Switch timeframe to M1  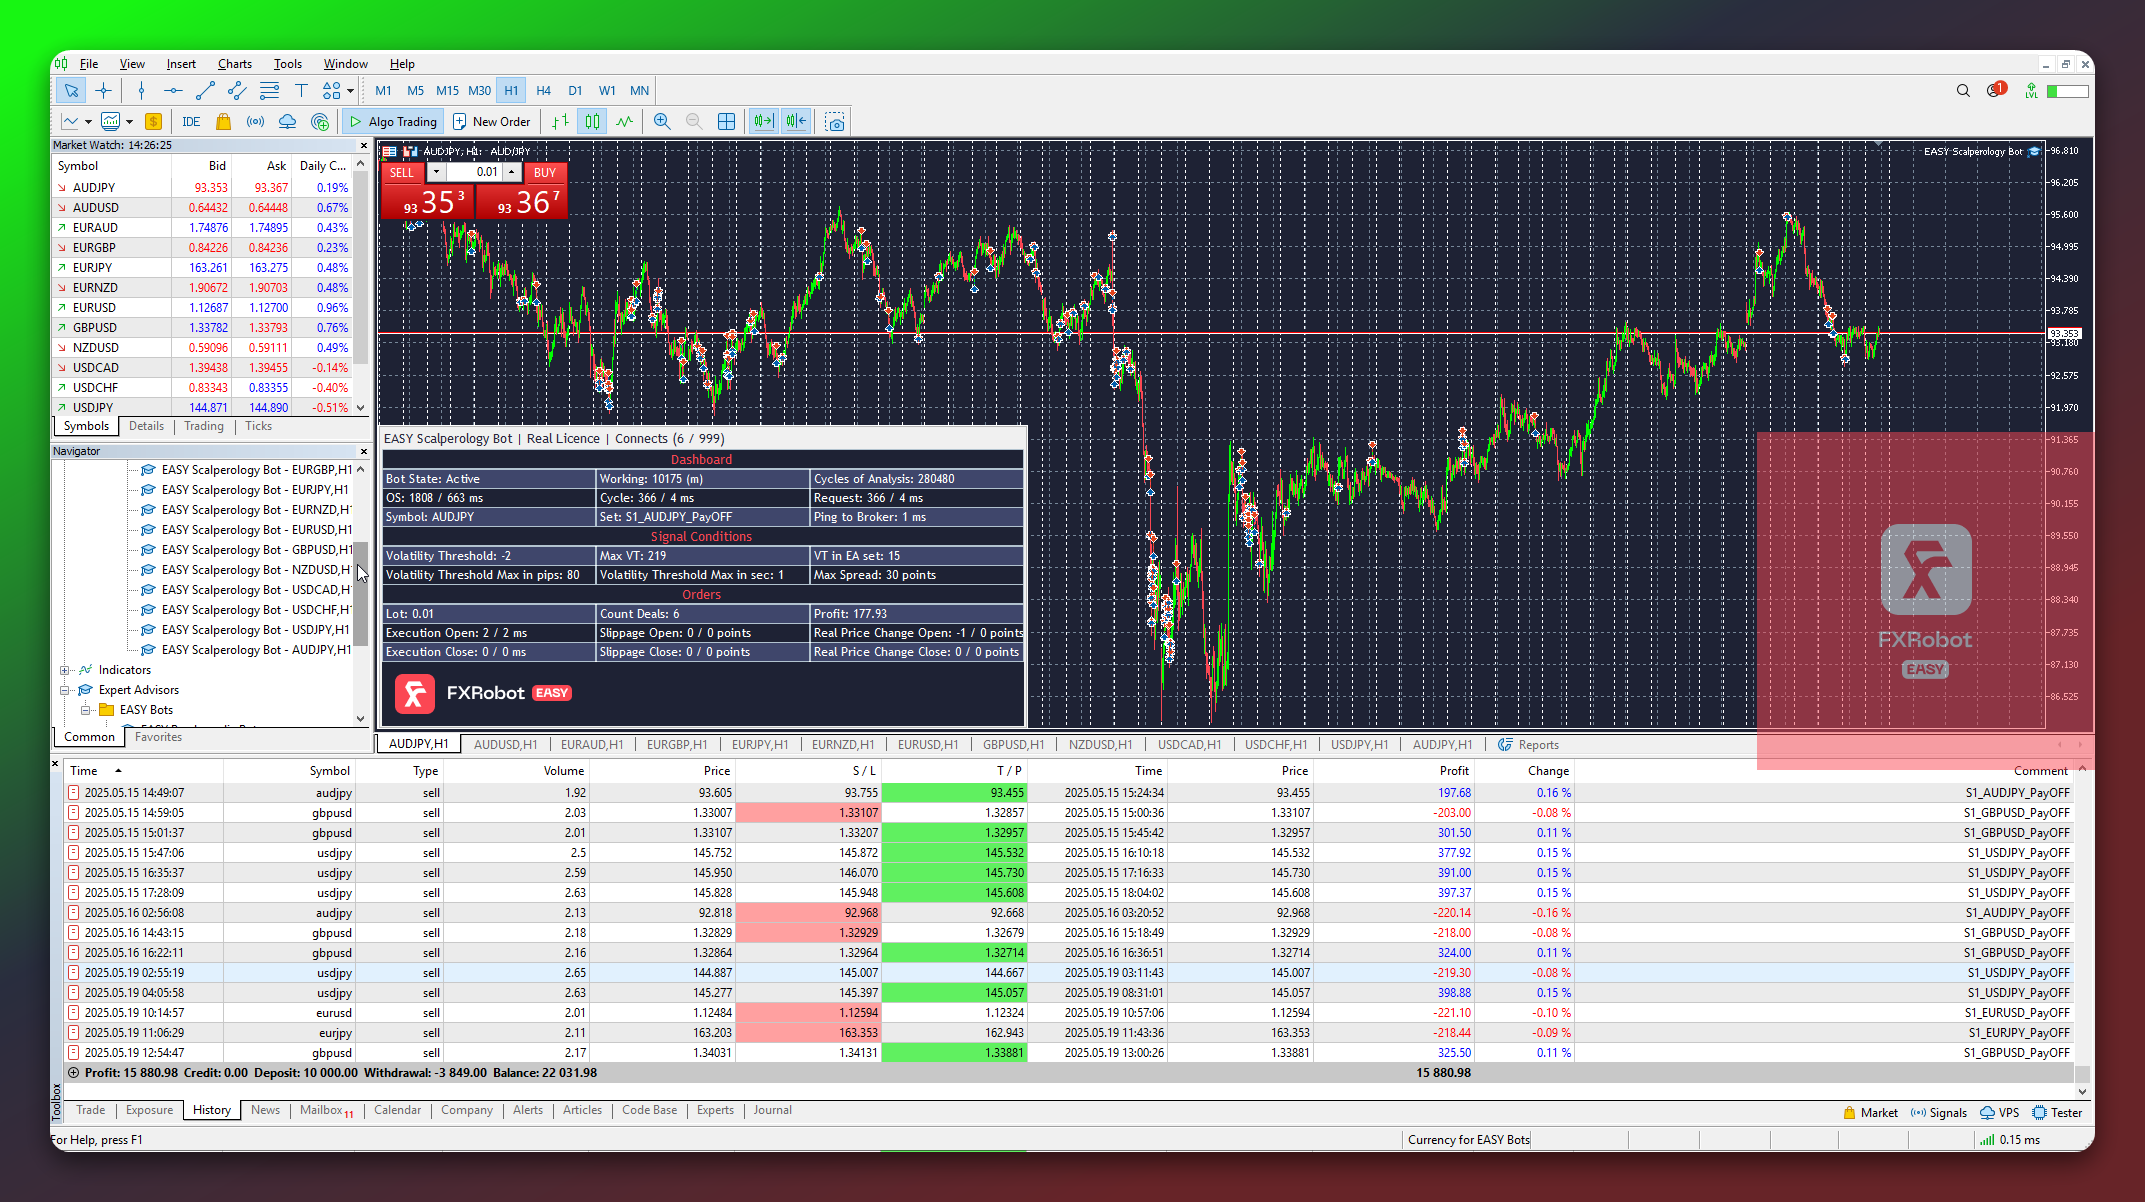pos(383,91)
